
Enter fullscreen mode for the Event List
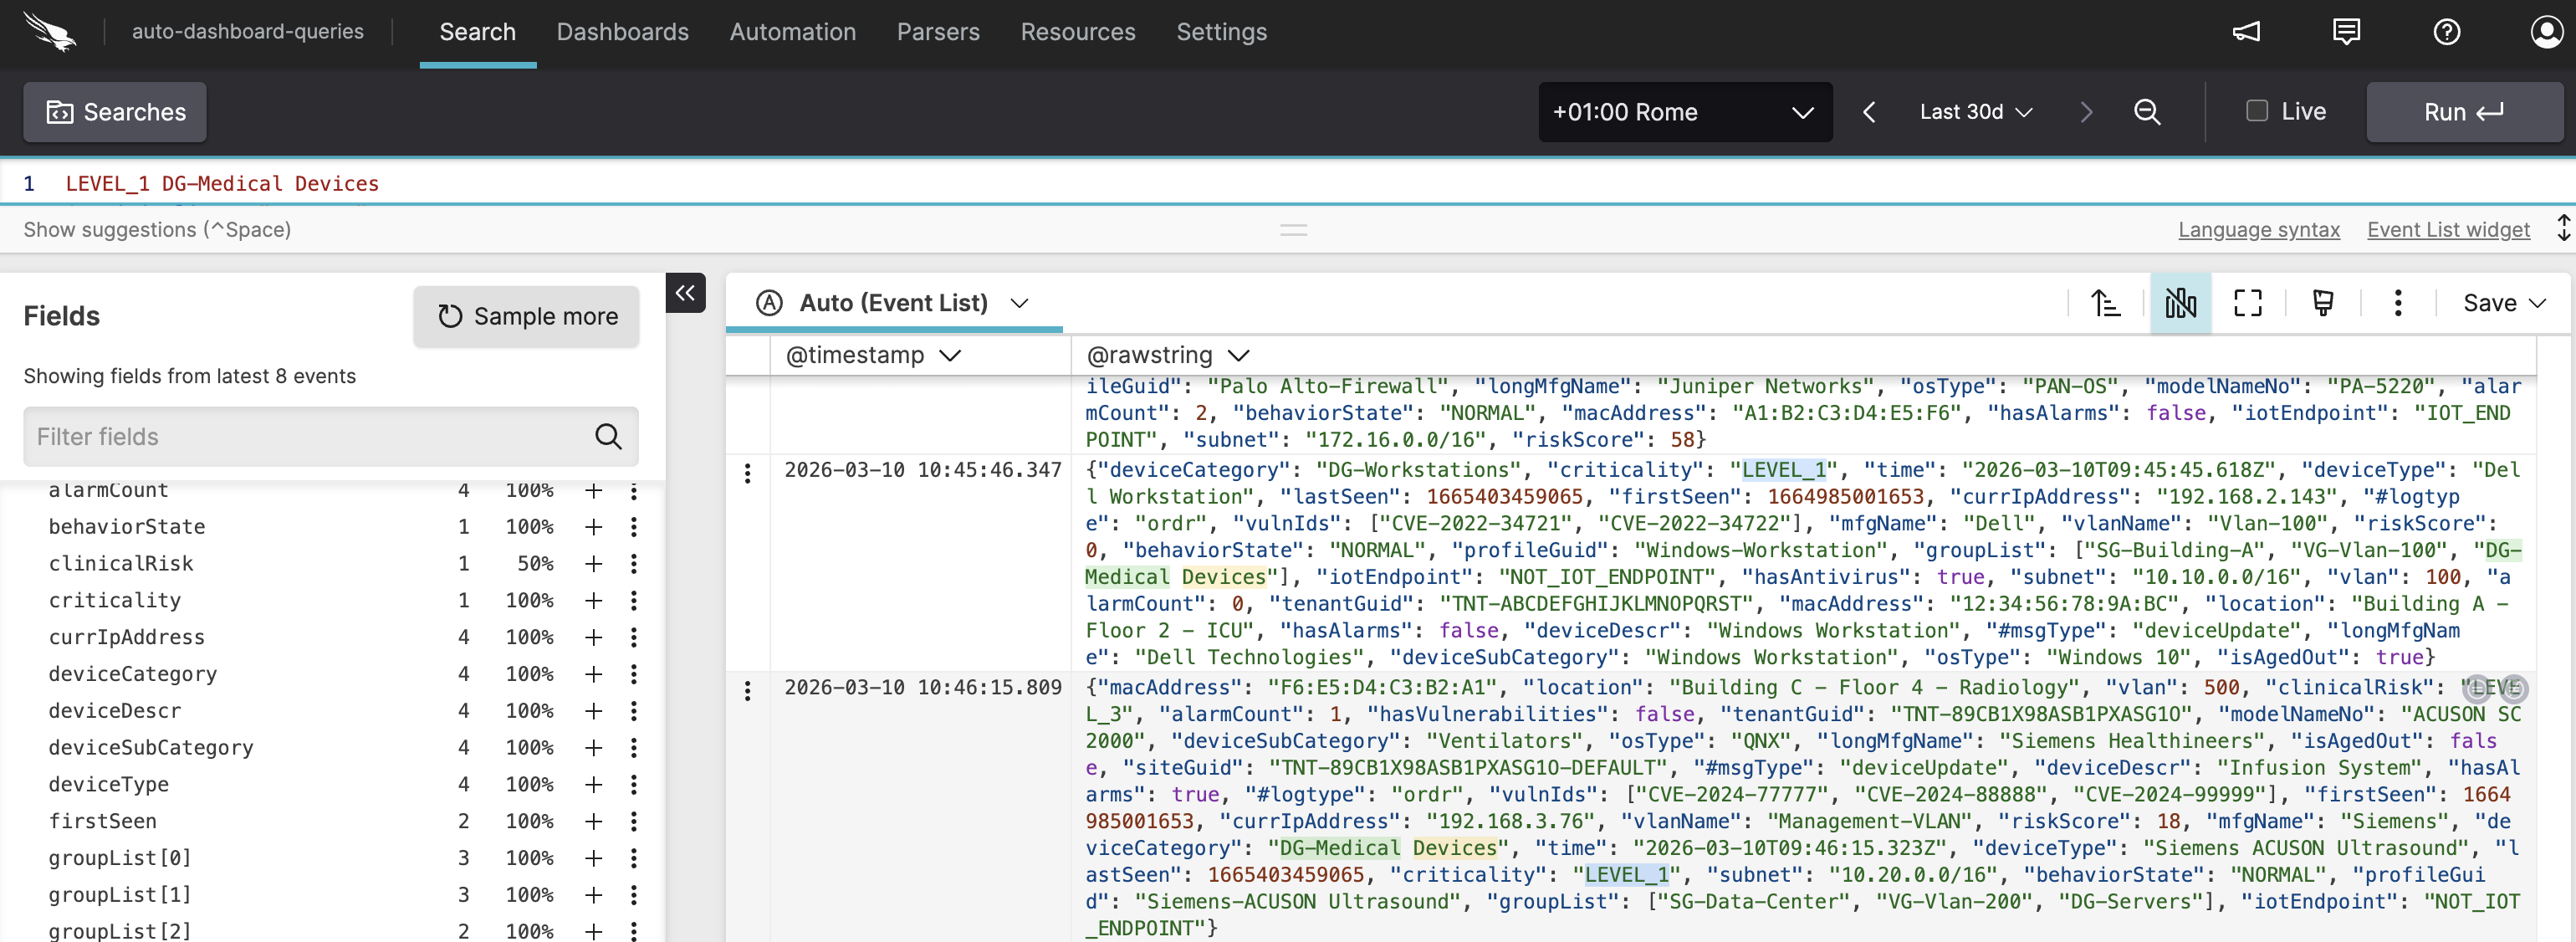point(2247,303)
